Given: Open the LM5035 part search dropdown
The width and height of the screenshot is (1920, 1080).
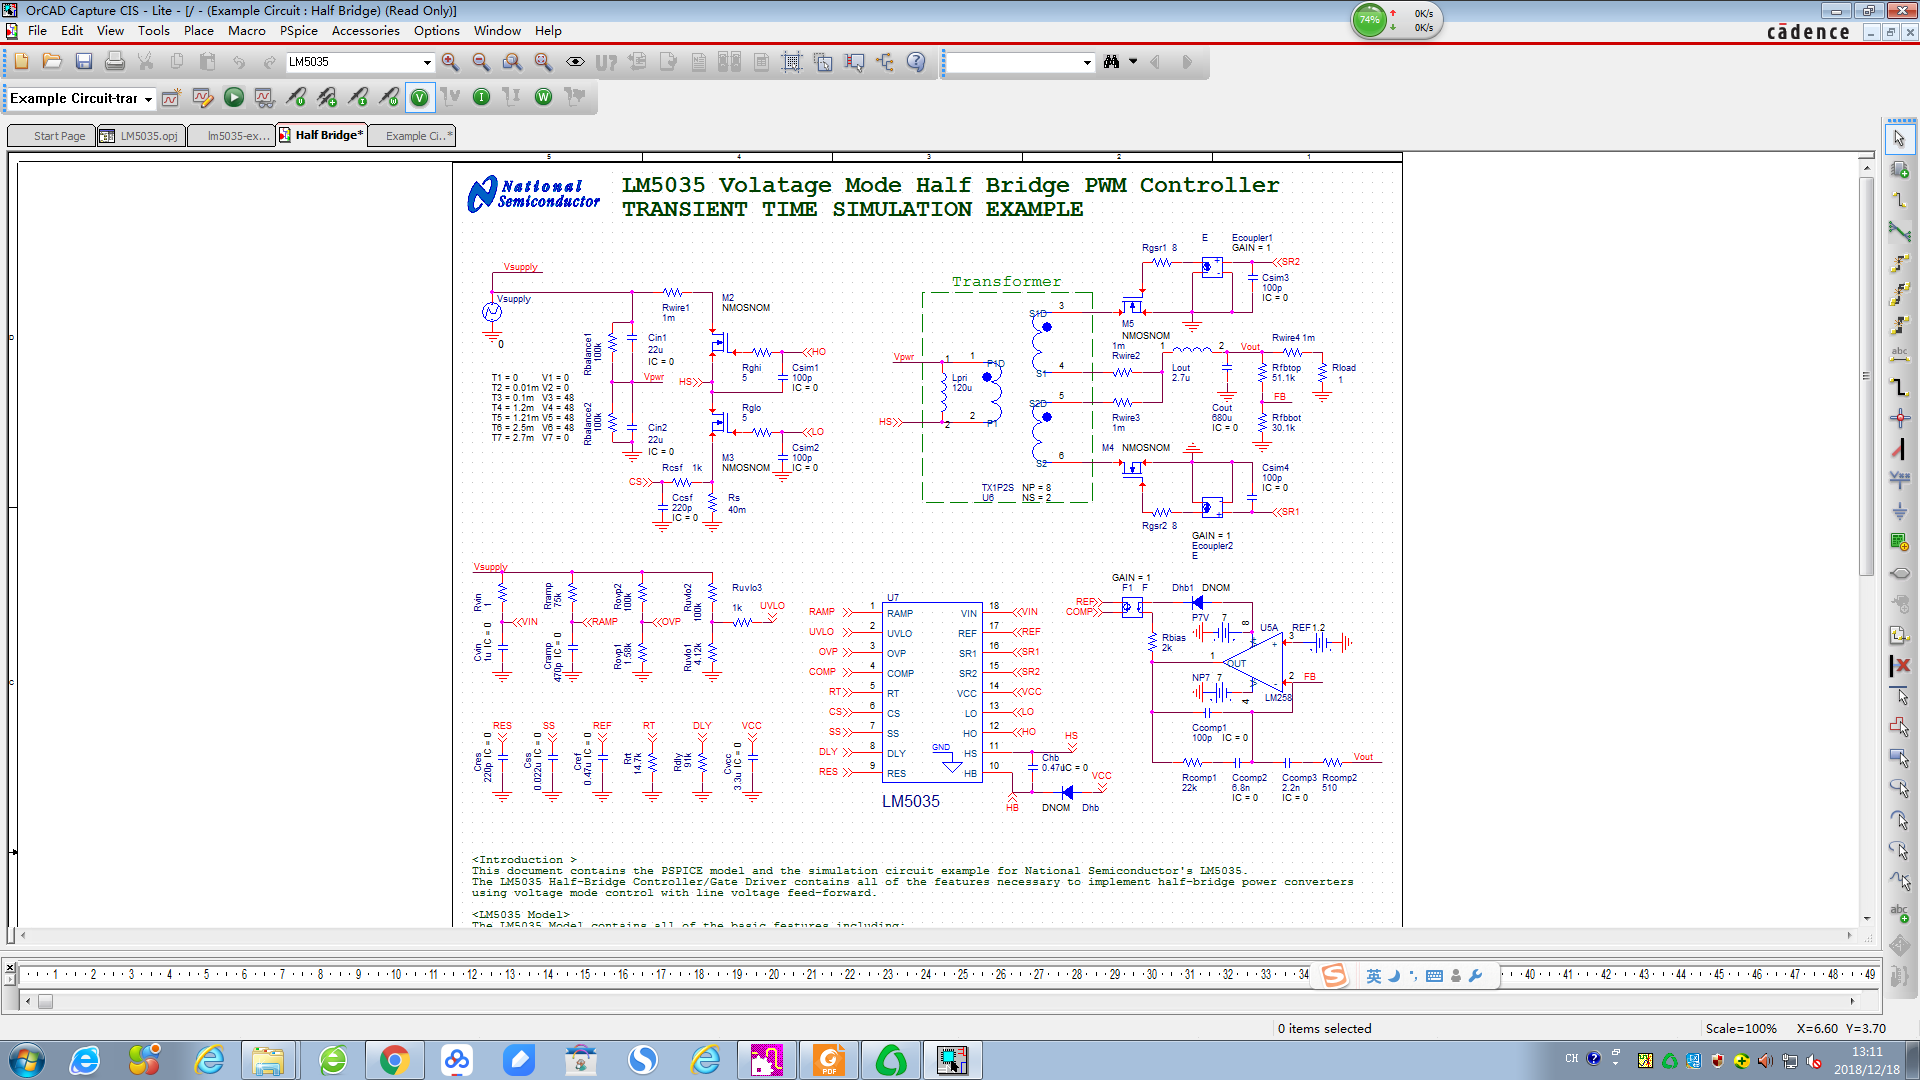Looking at the screenshot, I should [x=427, y=62].
